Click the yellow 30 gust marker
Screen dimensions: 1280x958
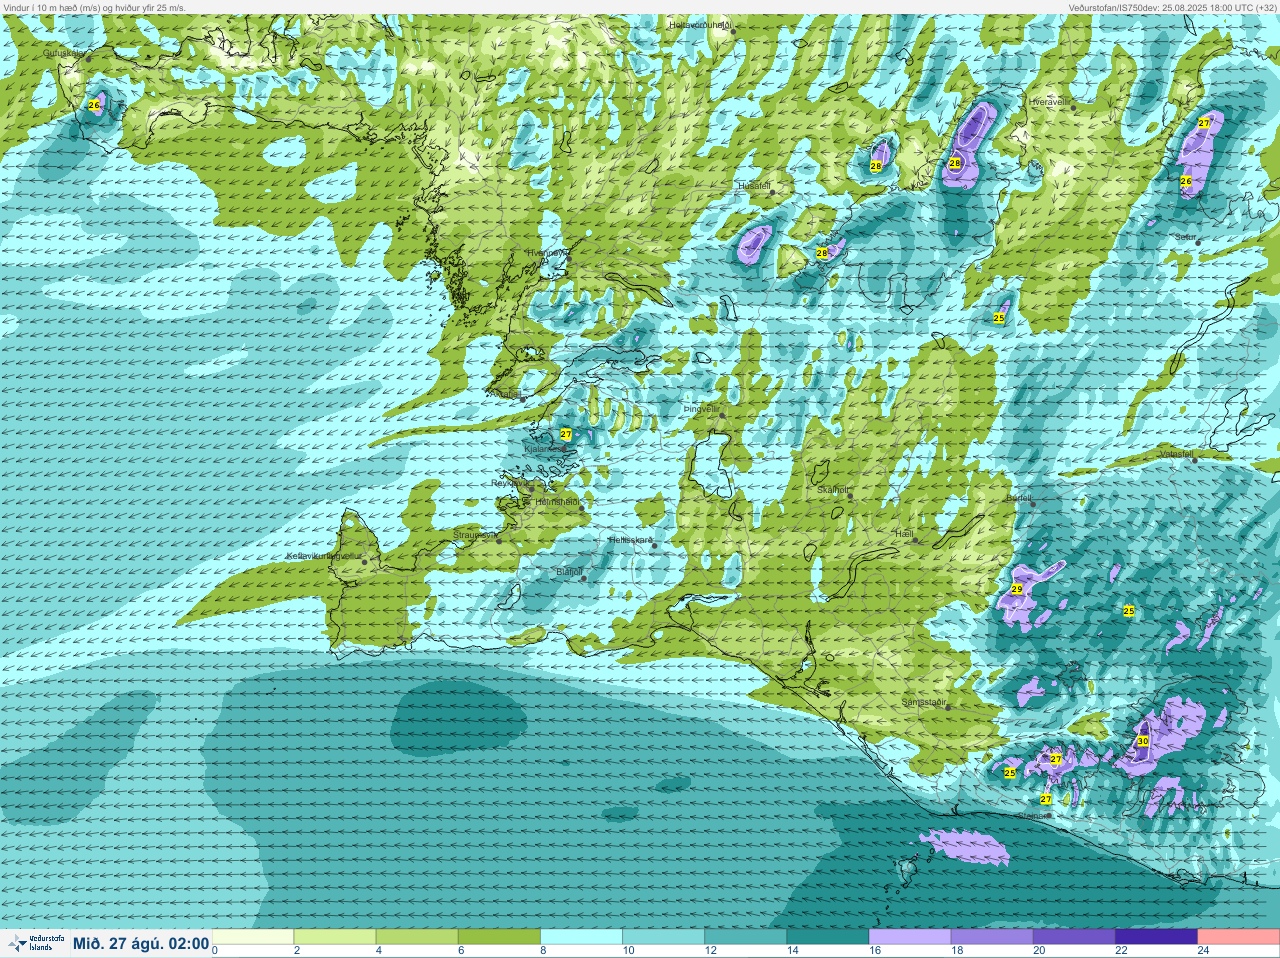pyautogui.click(x=1143, y=741)
